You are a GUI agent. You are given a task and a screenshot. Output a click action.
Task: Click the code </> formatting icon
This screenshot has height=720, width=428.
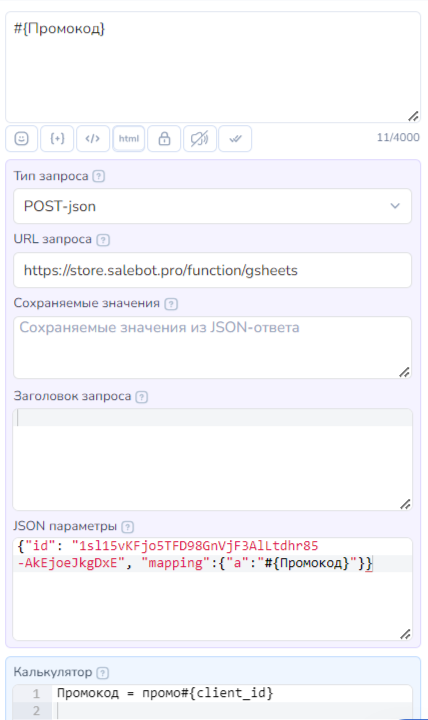coord(93,138)
